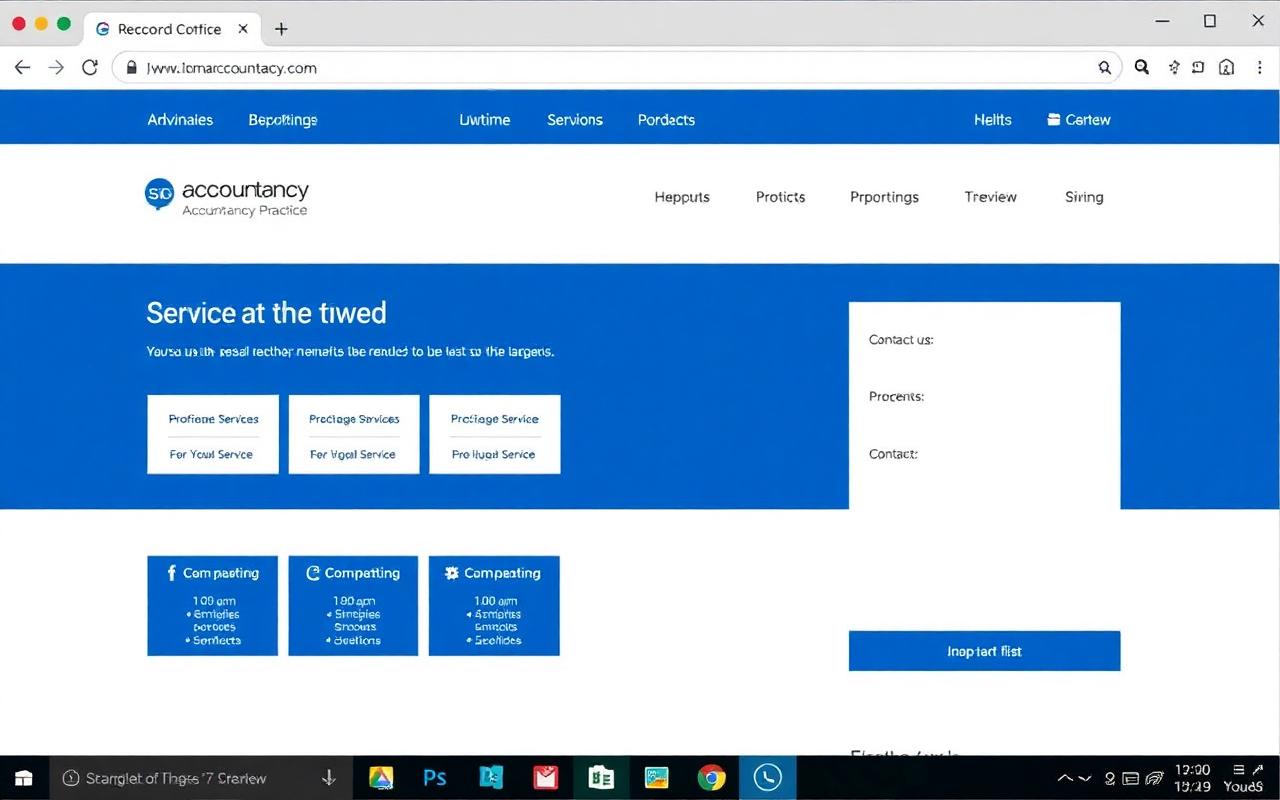Open the blue Compeating card
1280x800 pixels.
494,606
